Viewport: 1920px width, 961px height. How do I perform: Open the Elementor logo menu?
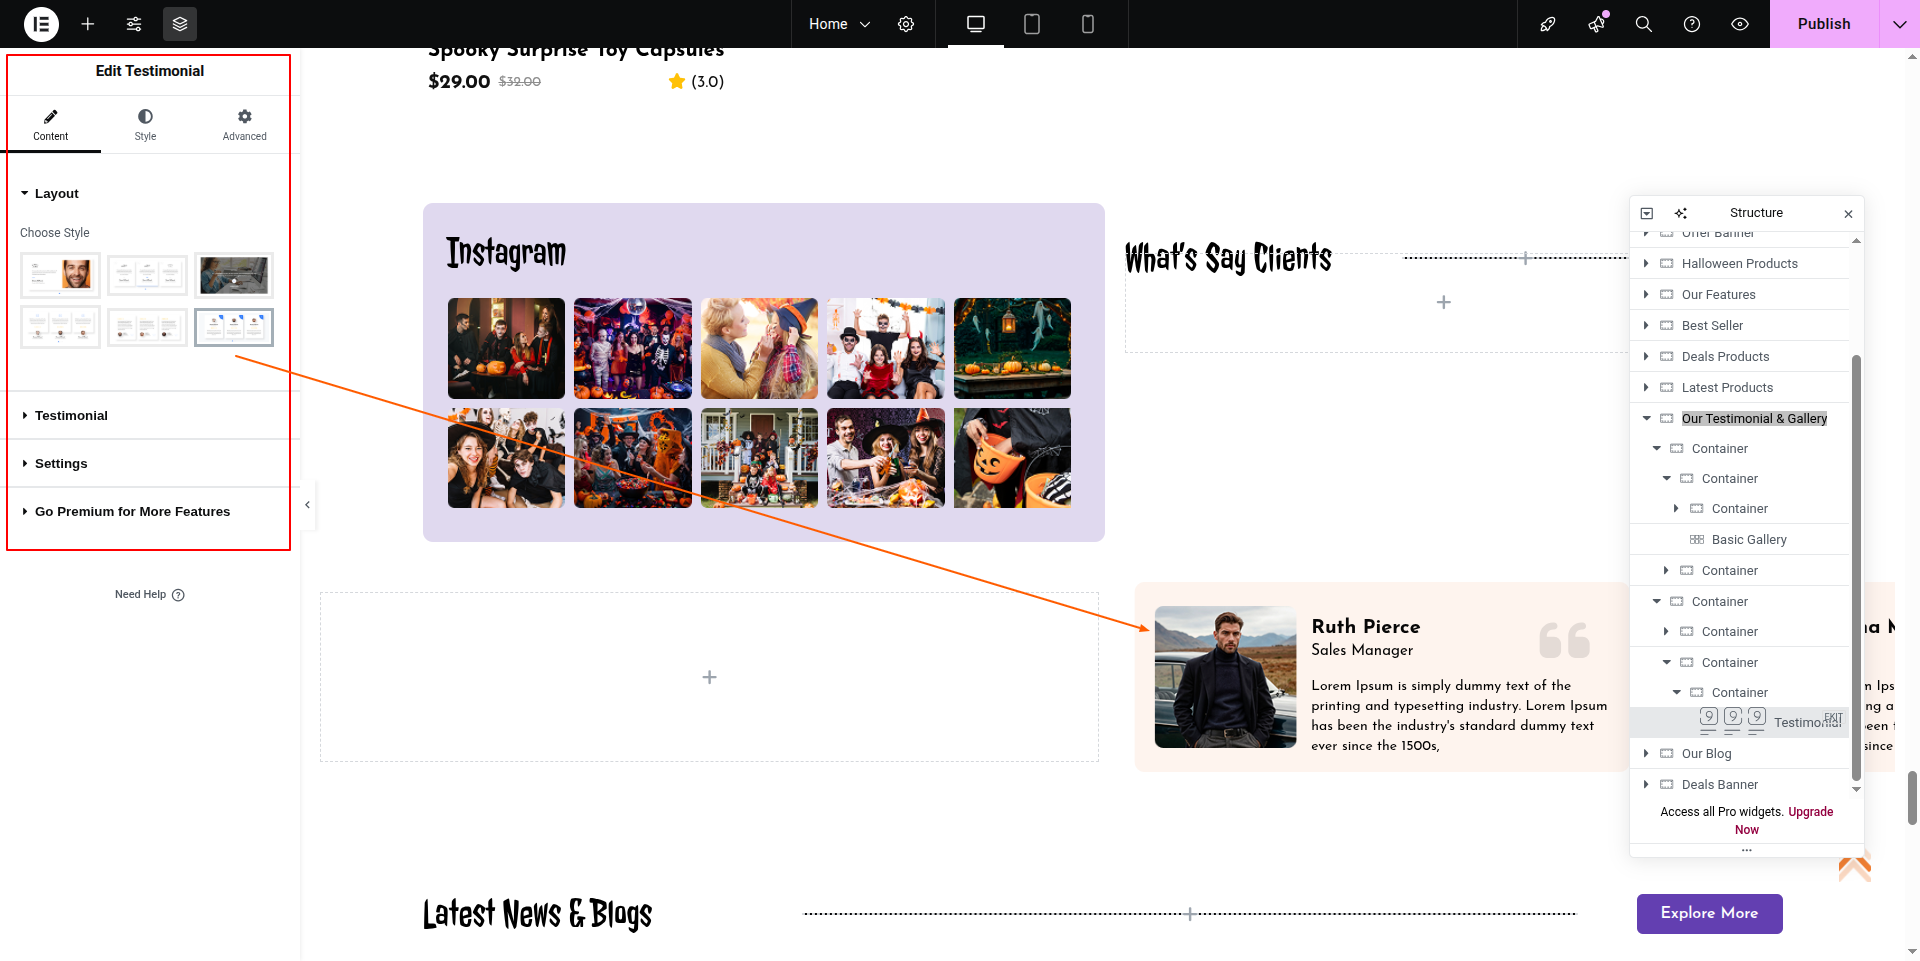(41, 24)
